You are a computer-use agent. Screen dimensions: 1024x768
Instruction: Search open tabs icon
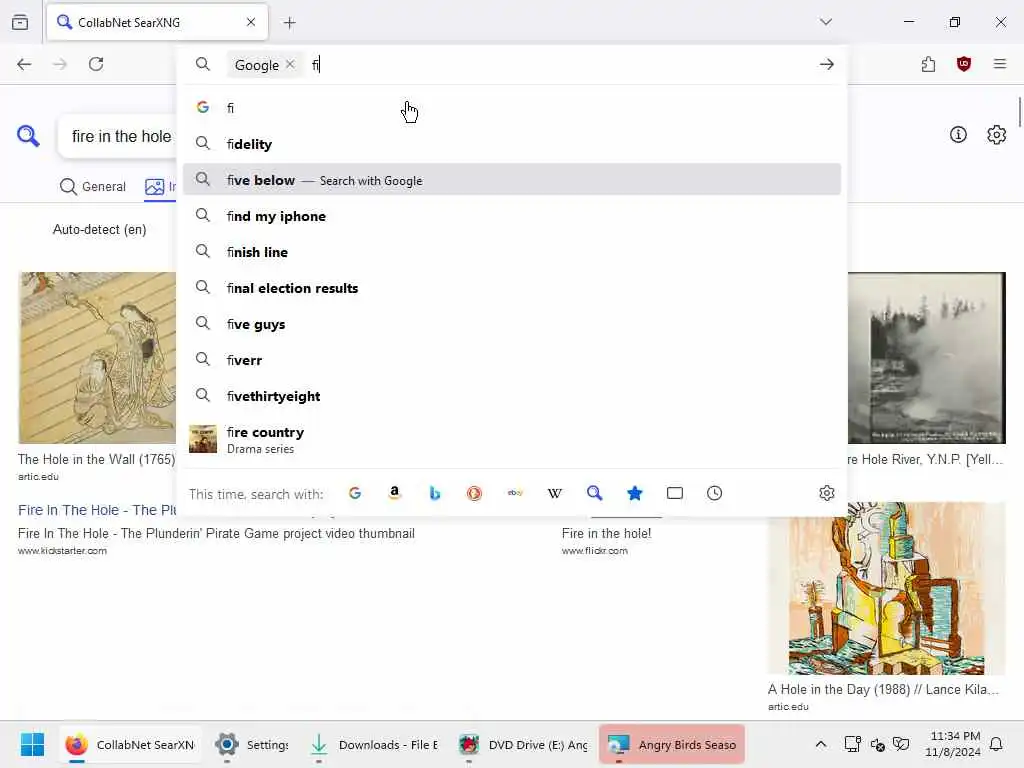click(x=675, y=493)
